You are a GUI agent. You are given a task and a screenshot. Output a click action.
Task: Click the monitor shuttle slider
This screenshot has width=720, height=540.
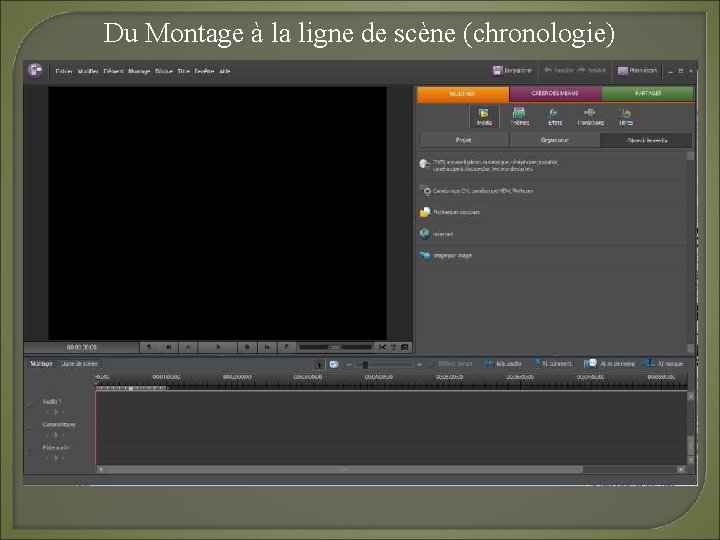pos(336,347)
